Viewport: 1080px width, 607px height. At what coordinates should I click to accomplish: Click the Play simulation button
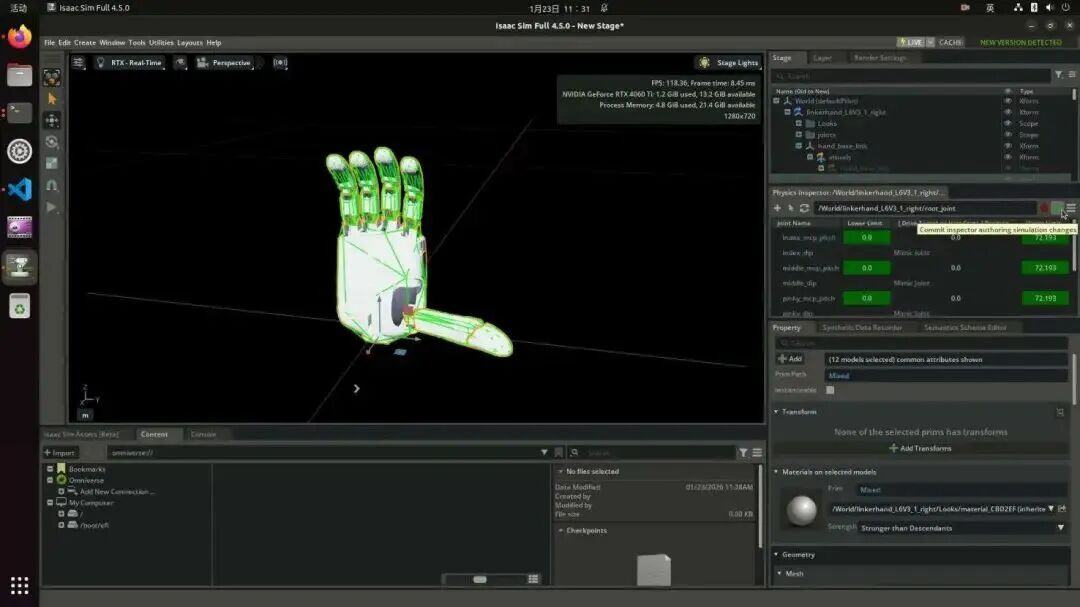tap(52, 207)
